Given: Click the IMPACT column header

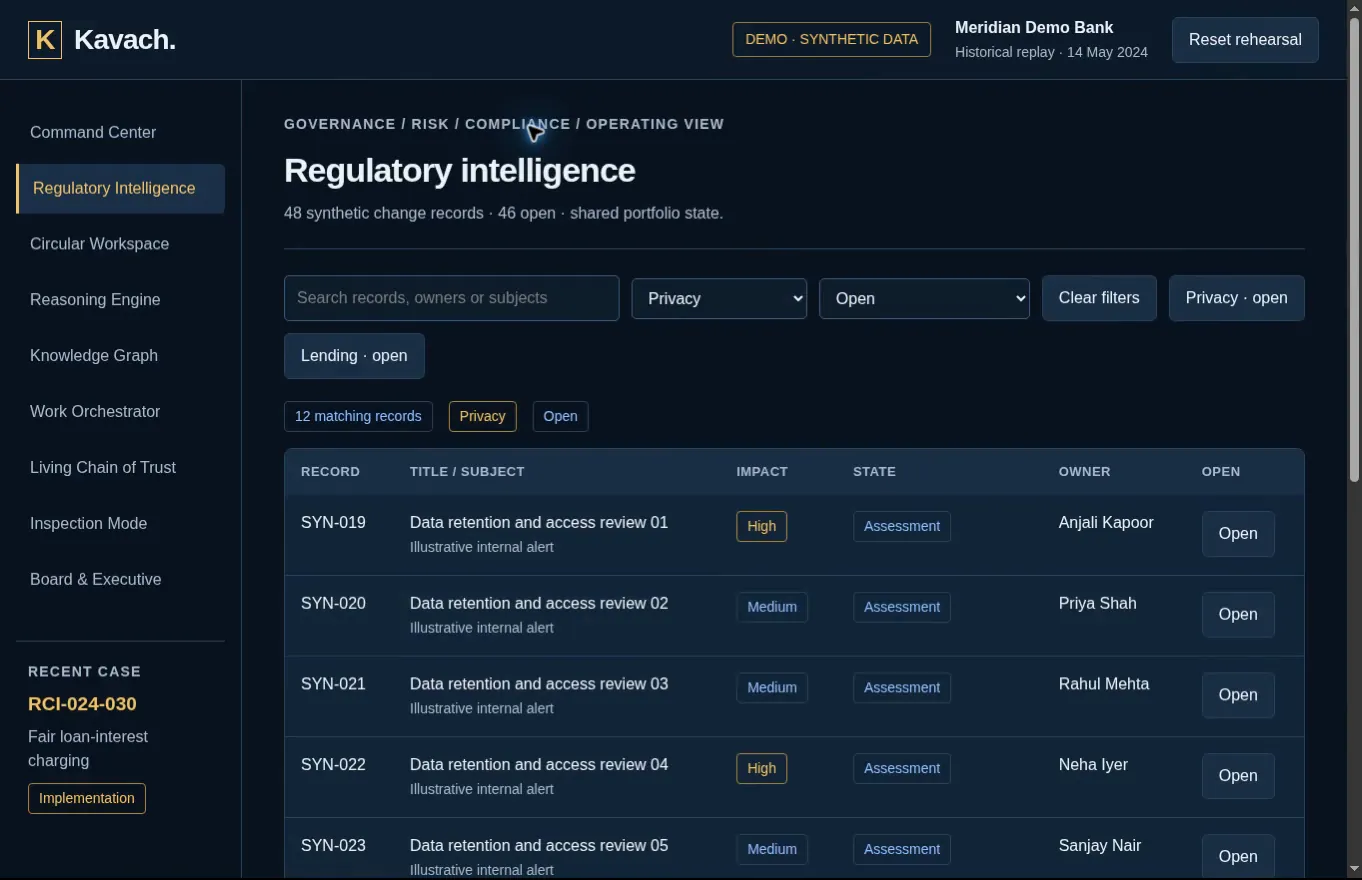Looking at the screenshot, I should coord(762,471).
